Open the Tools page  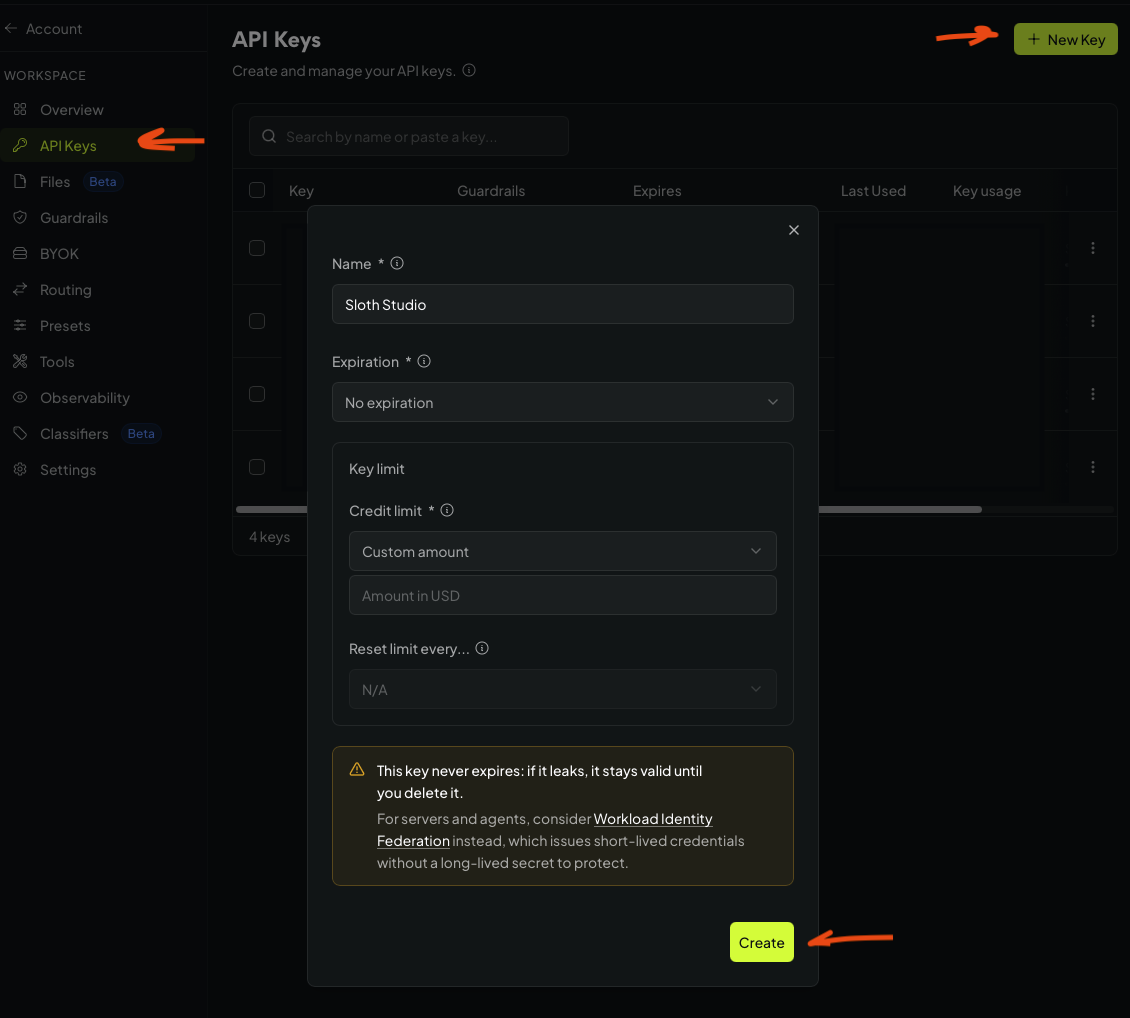(57, 362)
